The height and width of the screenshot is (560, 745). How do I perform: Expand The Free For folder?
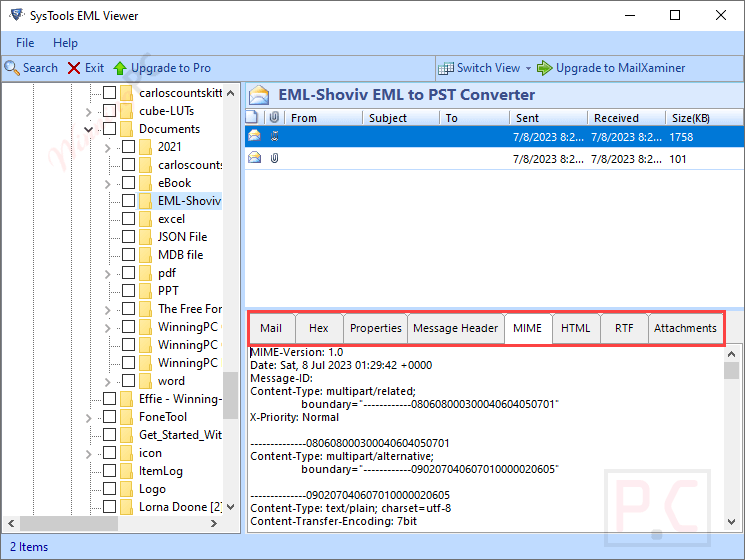pos(107,310)
